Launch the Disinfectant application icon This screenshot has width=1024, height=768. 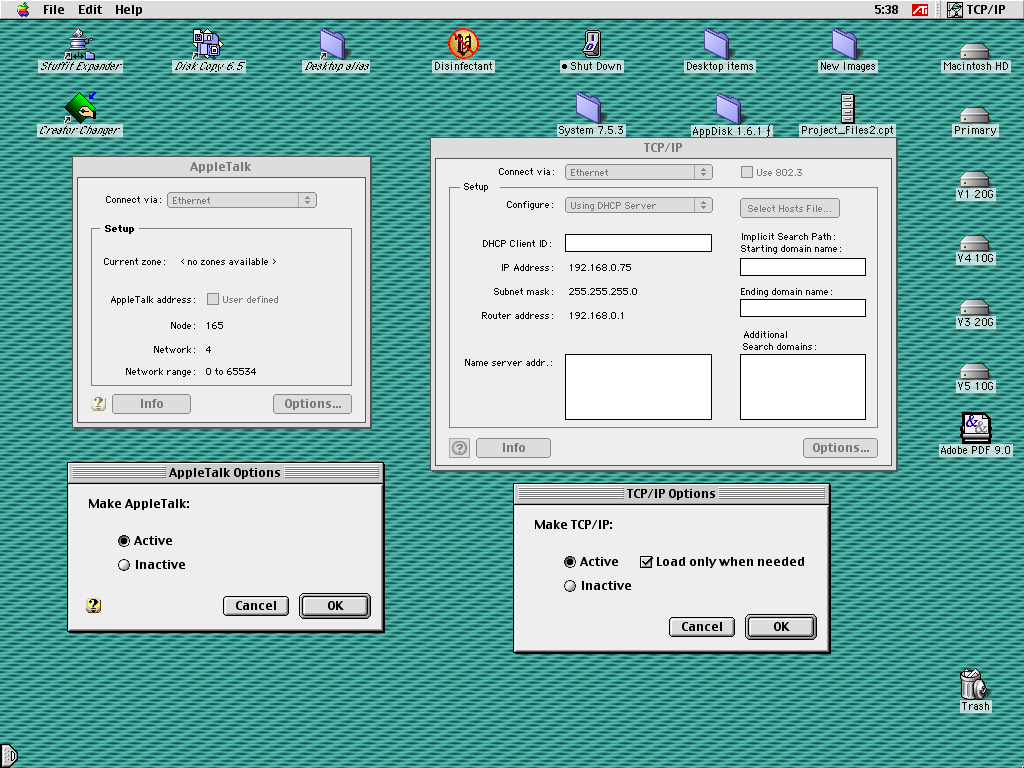pos(463,44)
